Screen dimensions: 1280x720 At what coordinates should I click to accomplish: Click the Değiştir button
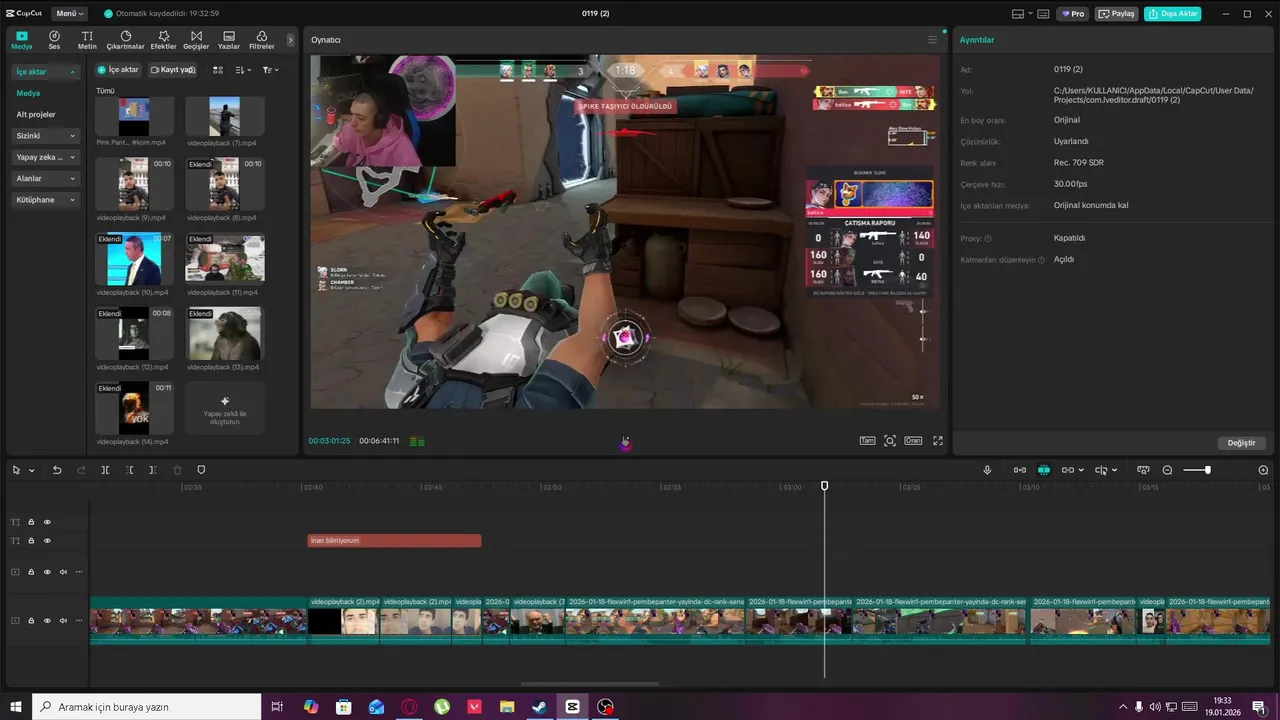(x=1241, y=443)
